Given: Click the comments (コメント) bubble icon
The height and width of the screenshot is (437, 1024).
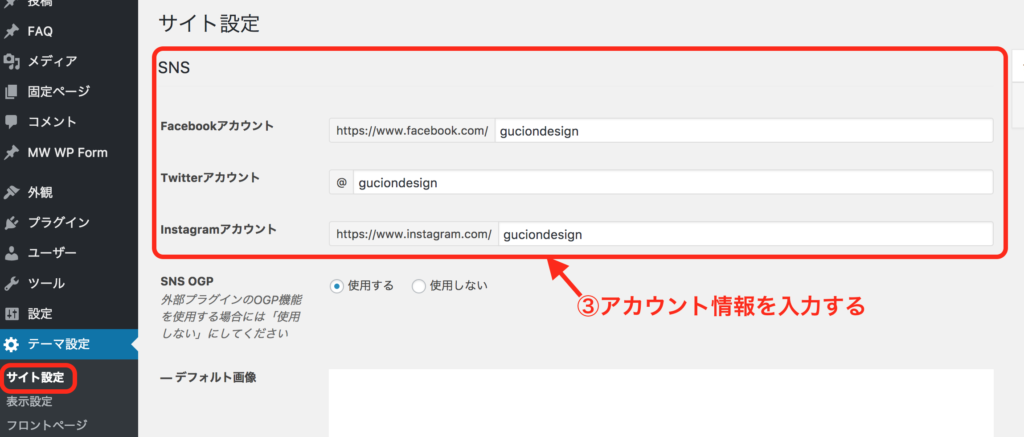Looking at the screenshot, I should (x=11, y=122).
